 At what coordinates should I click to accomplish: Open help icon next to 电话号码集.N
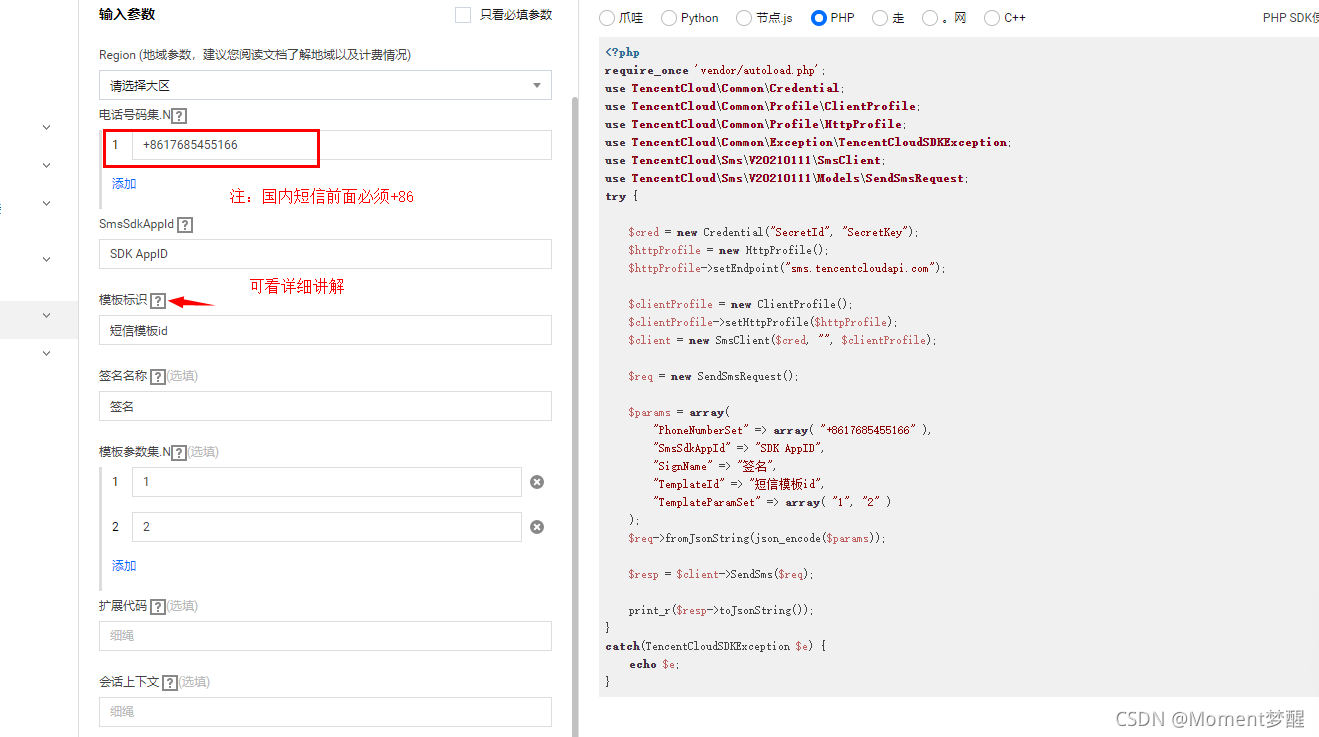click(x=180, y=116)
